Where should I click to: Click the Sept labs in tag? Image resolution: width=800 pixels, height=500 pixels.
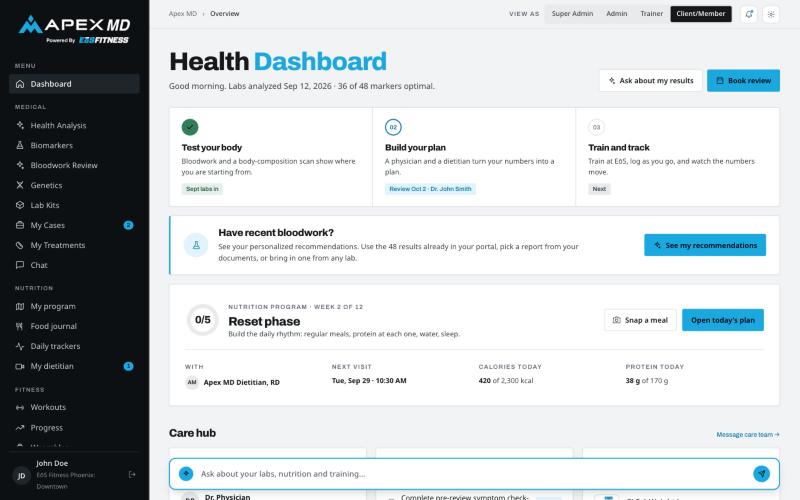pyautogui.click(x=202, y=189)
